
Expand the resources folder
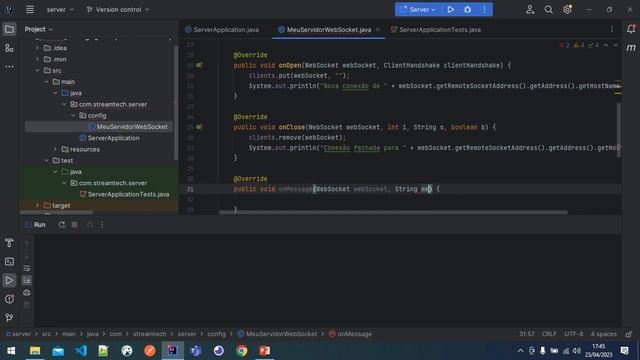click(56, 149)
